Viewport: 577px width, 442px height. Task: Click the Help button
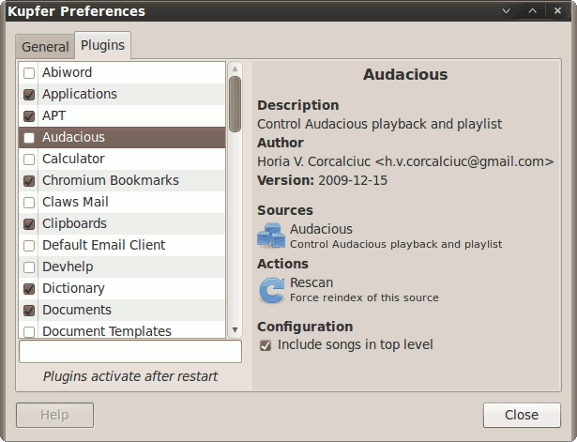[x=55, y=415]
